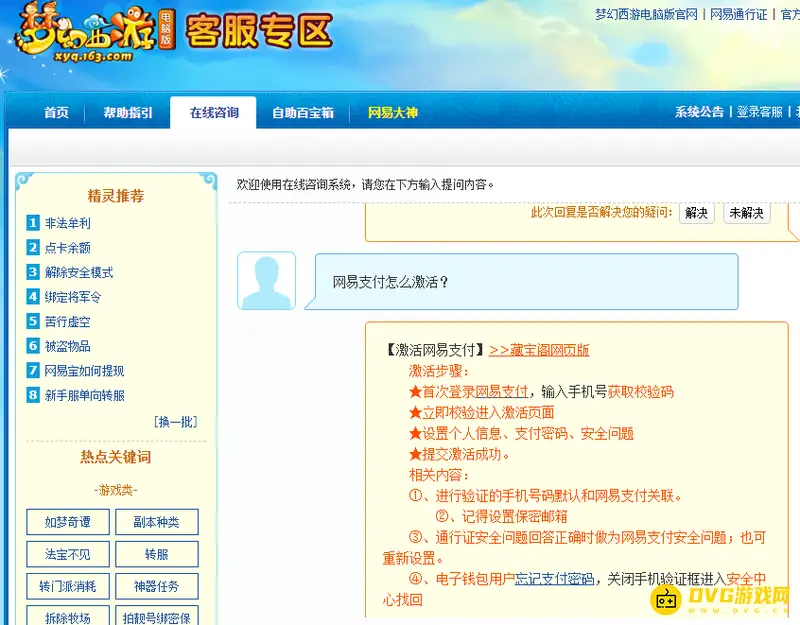The width and height of the screenshot is (800, 625).
Task: Open 系统公告 in the navigation bar
Action: coord(699,112)
